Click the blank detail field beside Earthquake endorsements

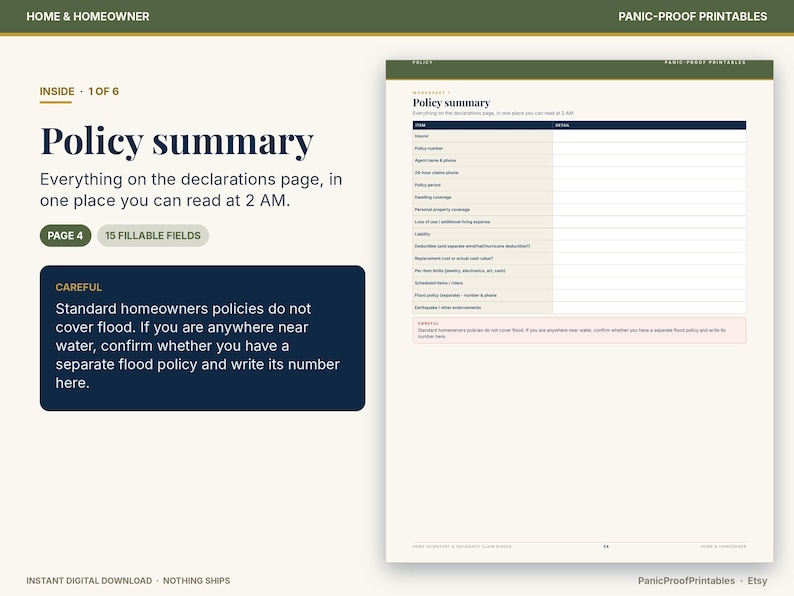coord(649,307)
